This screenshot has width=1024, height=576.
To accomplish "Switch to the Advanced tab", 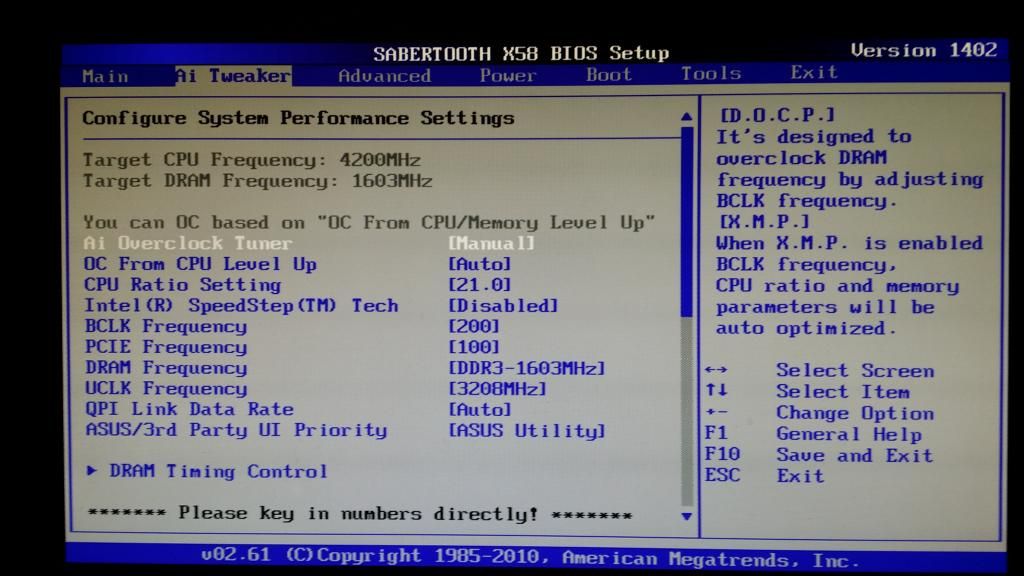I will [x=385, y=76].
